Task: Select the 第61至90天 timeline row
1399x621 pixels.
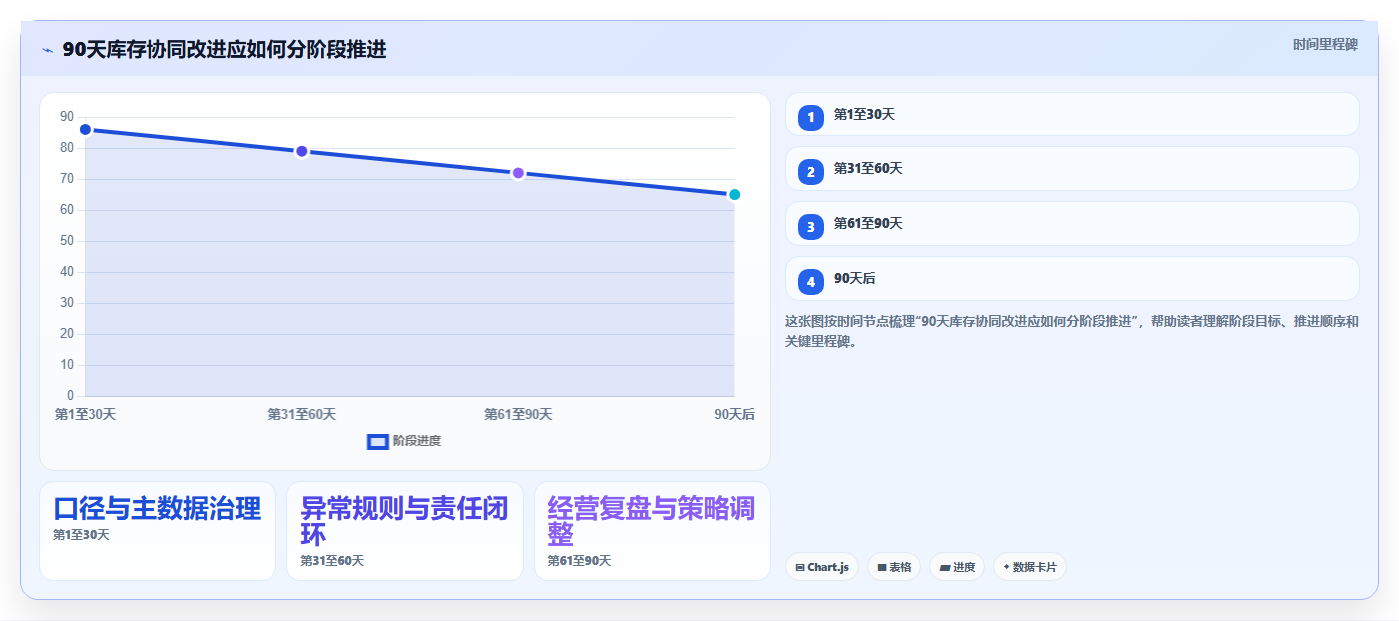Action: (1072, 224)
